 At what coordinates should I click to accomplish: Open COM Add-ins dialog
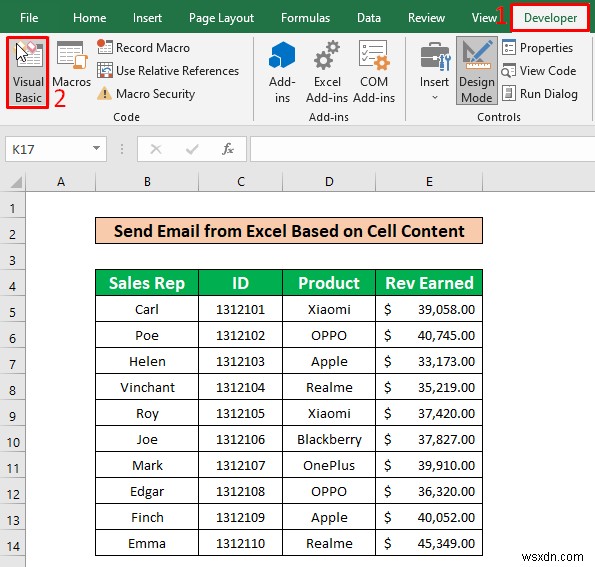coord(374,72)
